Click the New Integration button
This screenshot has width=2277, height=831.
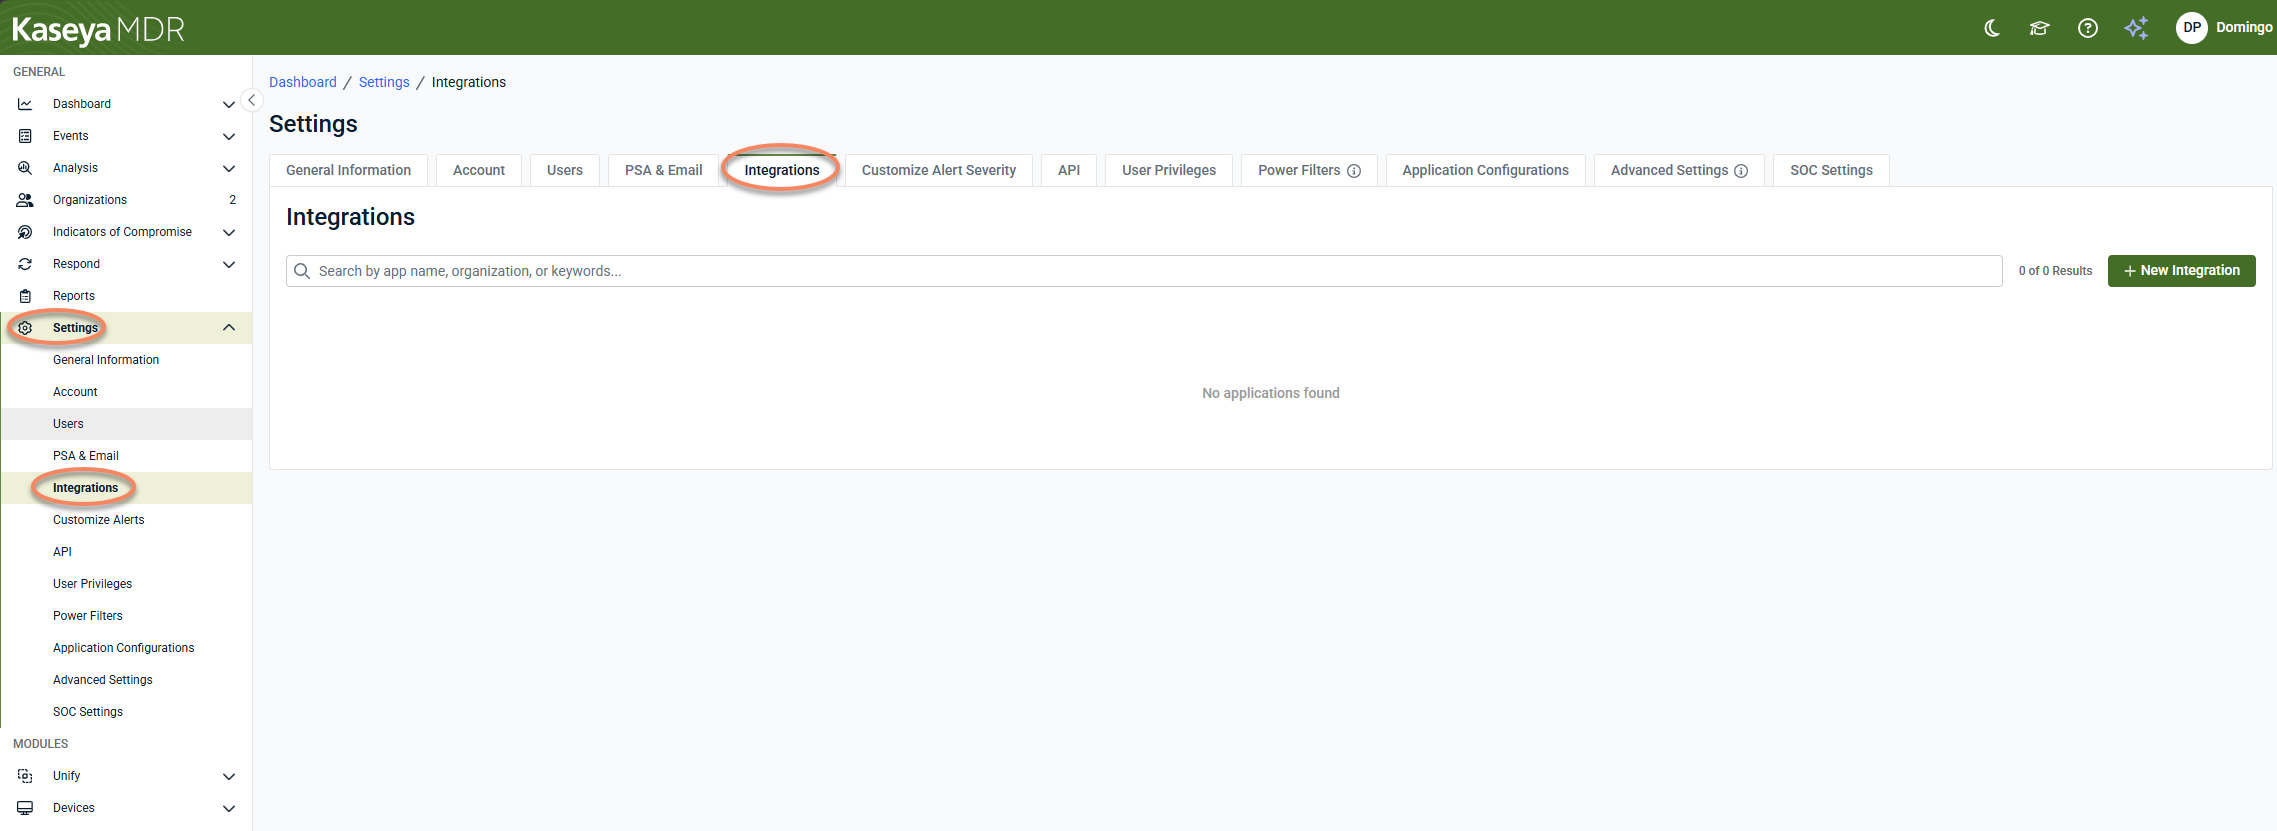coord(2181,271)
